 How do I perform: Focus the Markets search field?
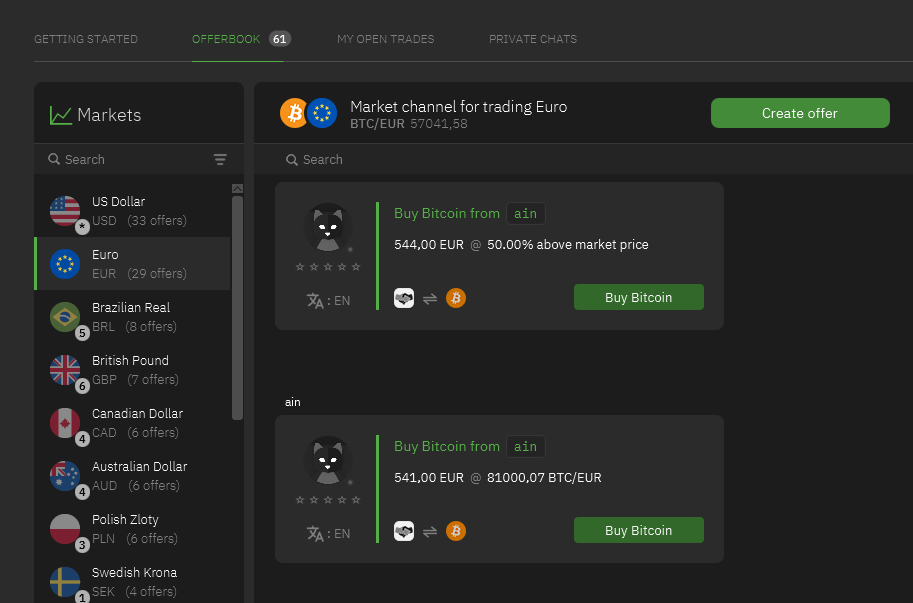(130, 160)
